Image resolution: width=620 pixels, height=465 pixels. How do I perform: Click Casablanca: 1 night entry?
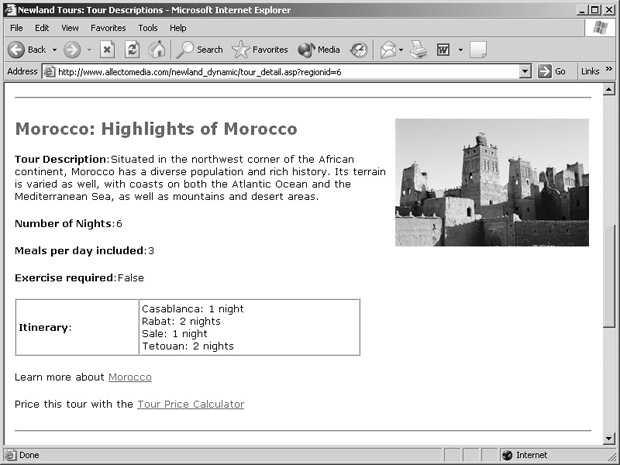193,309
